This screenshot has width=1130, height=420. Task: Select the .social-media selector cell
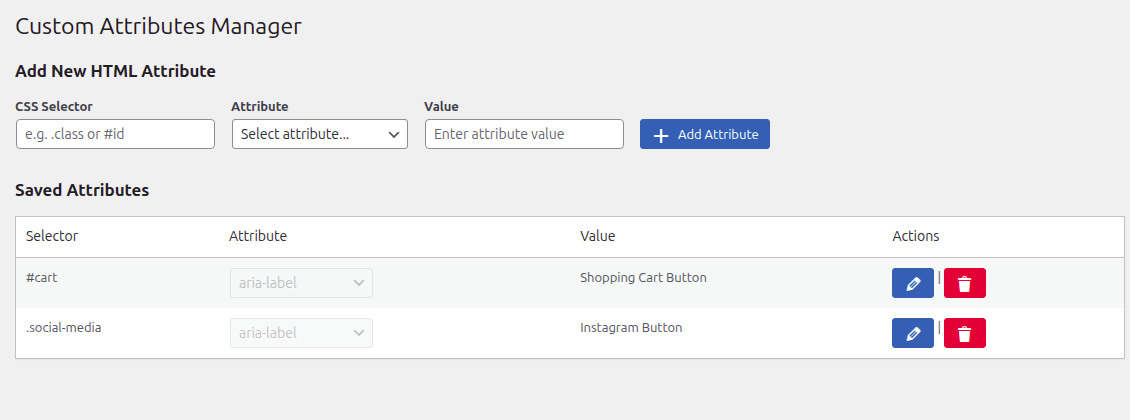click(63, 327)
